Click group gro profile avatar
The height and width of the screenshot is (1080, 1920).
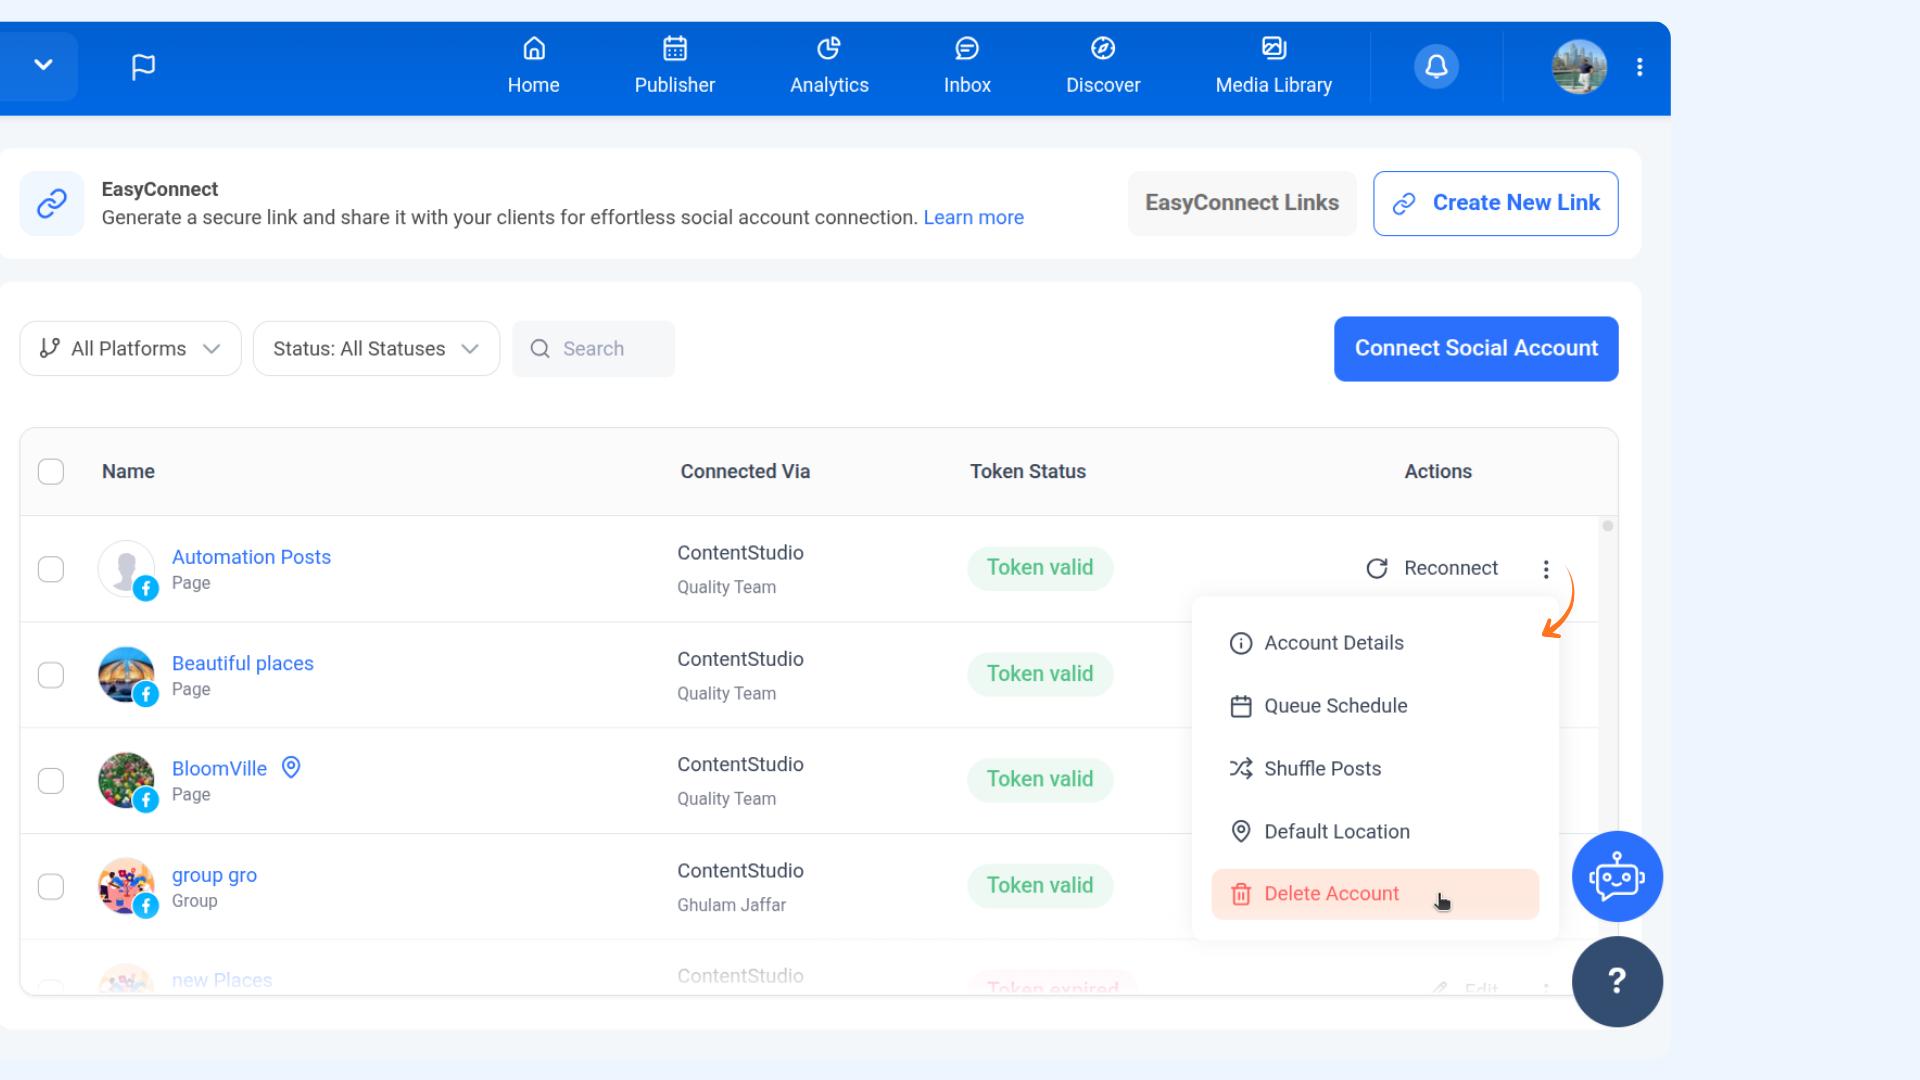coord(126,887)
